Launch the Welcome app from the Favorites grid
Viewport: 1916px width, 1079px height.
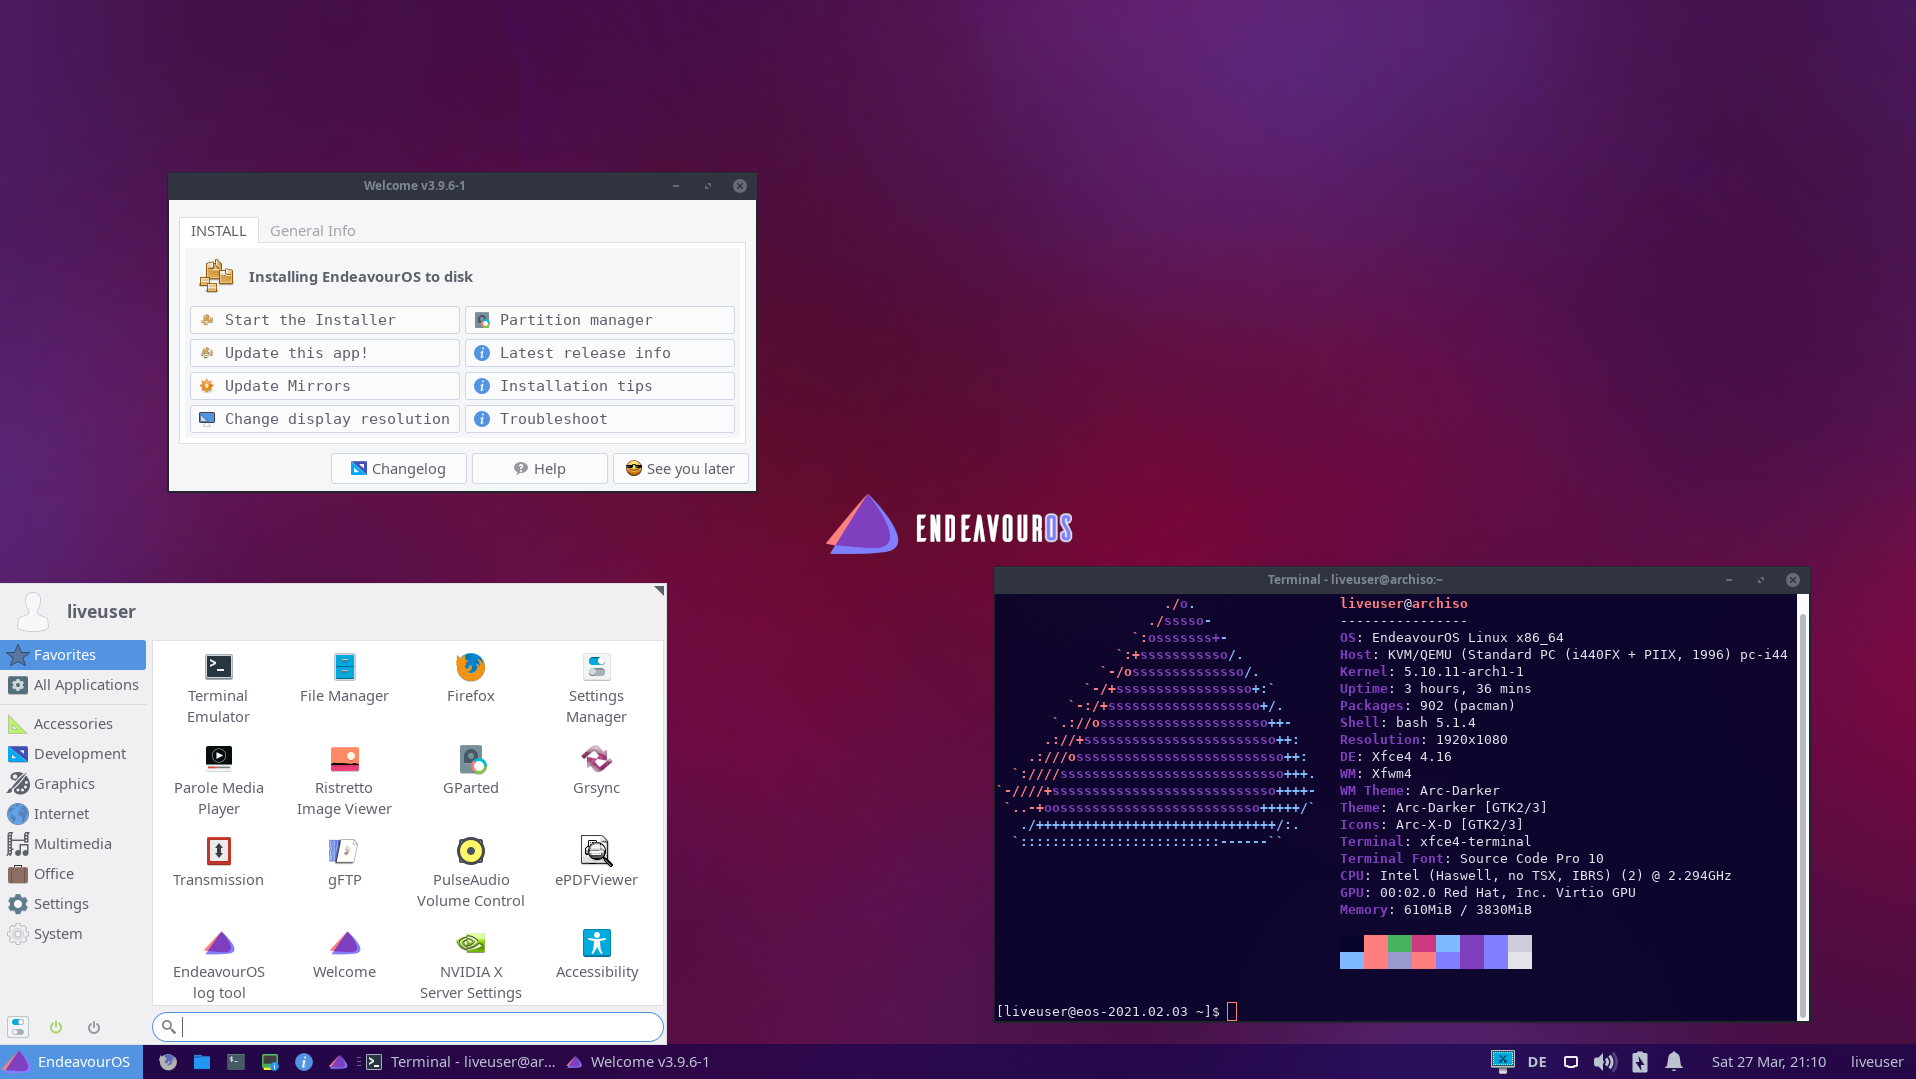[x=344, y=955]
